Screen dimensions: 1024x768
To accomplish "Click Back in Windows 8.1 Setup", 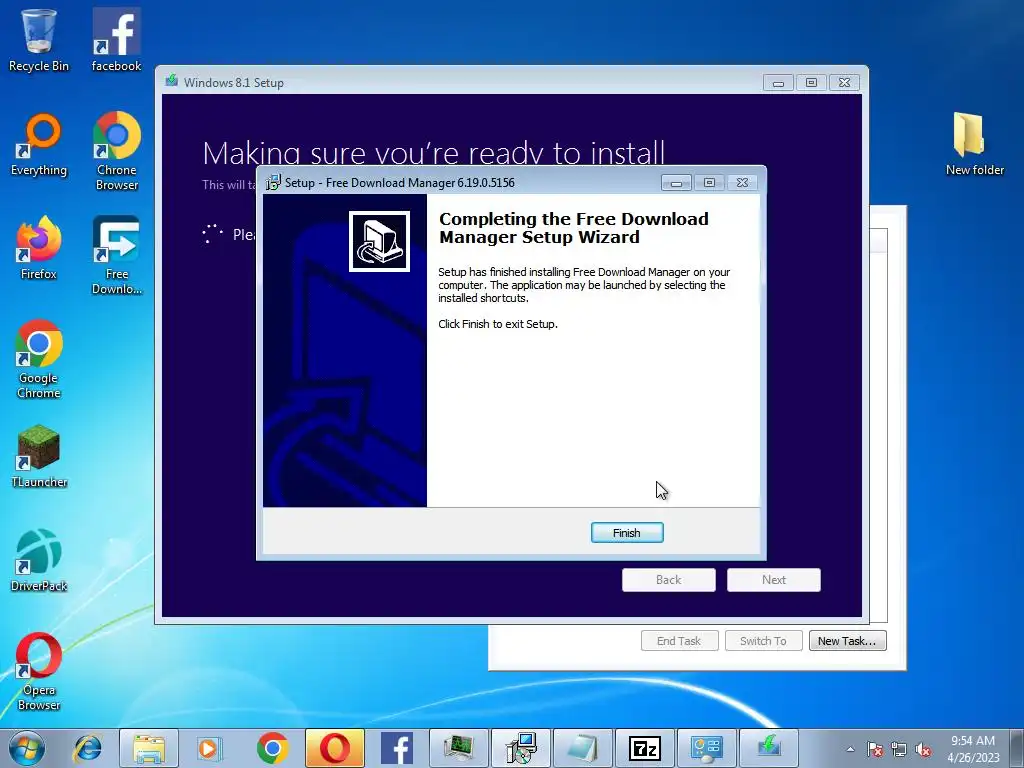I will pos(669,580).
